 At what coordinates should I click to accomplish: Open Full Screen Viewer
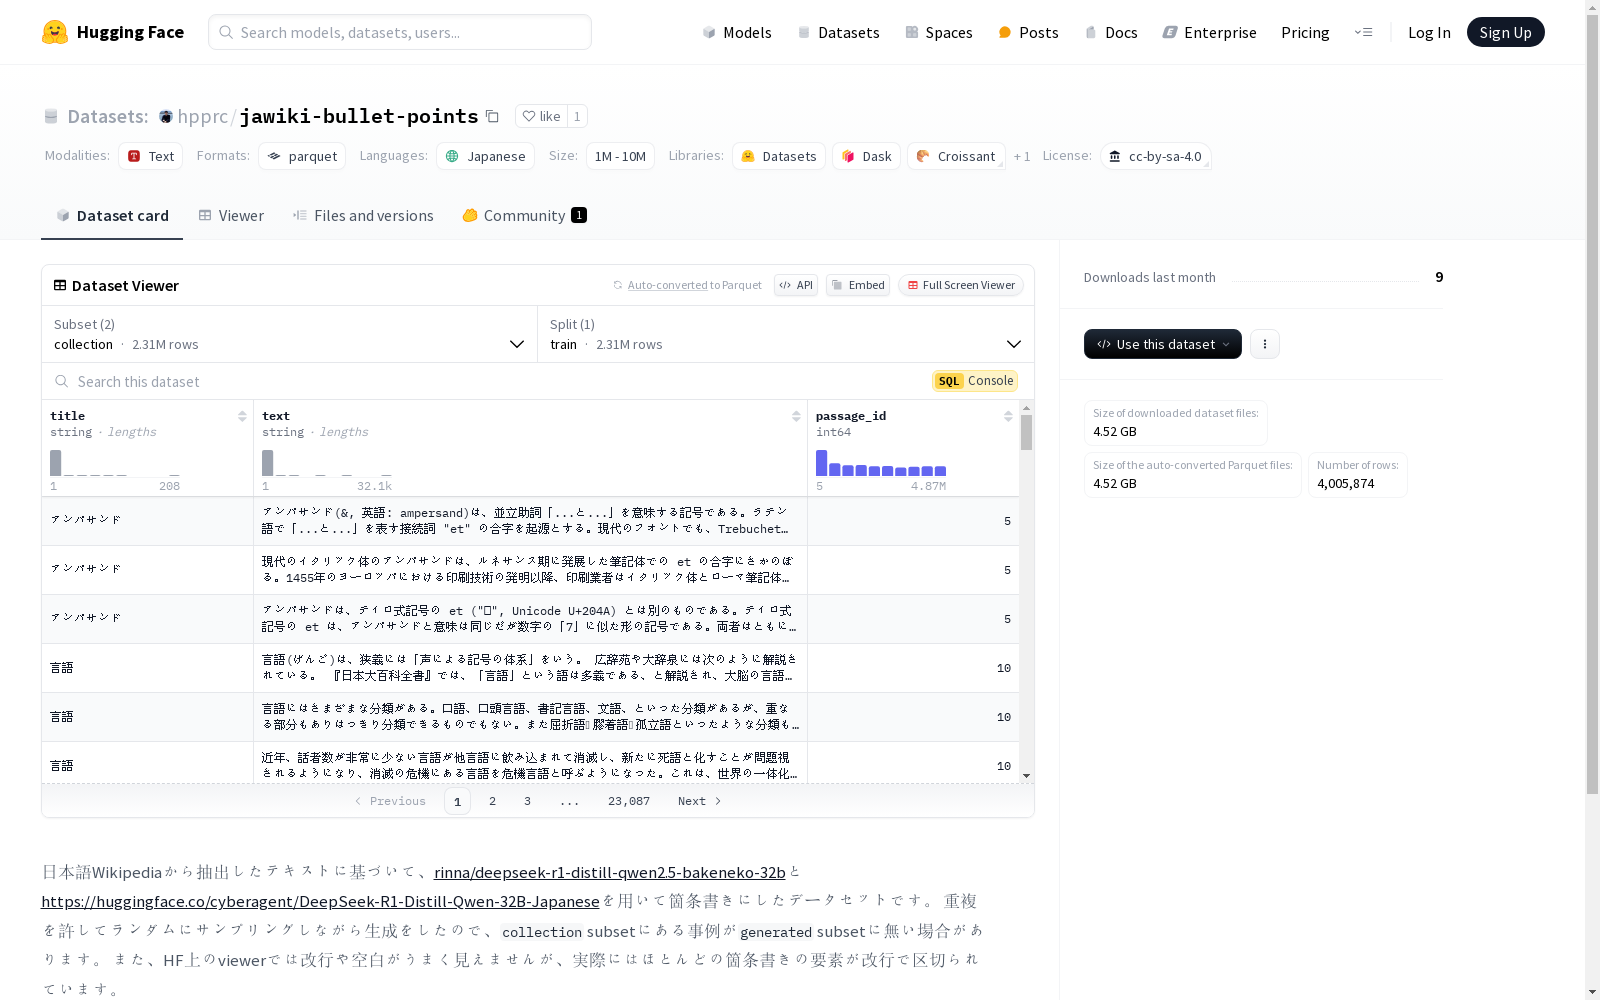tap(961, 285)
